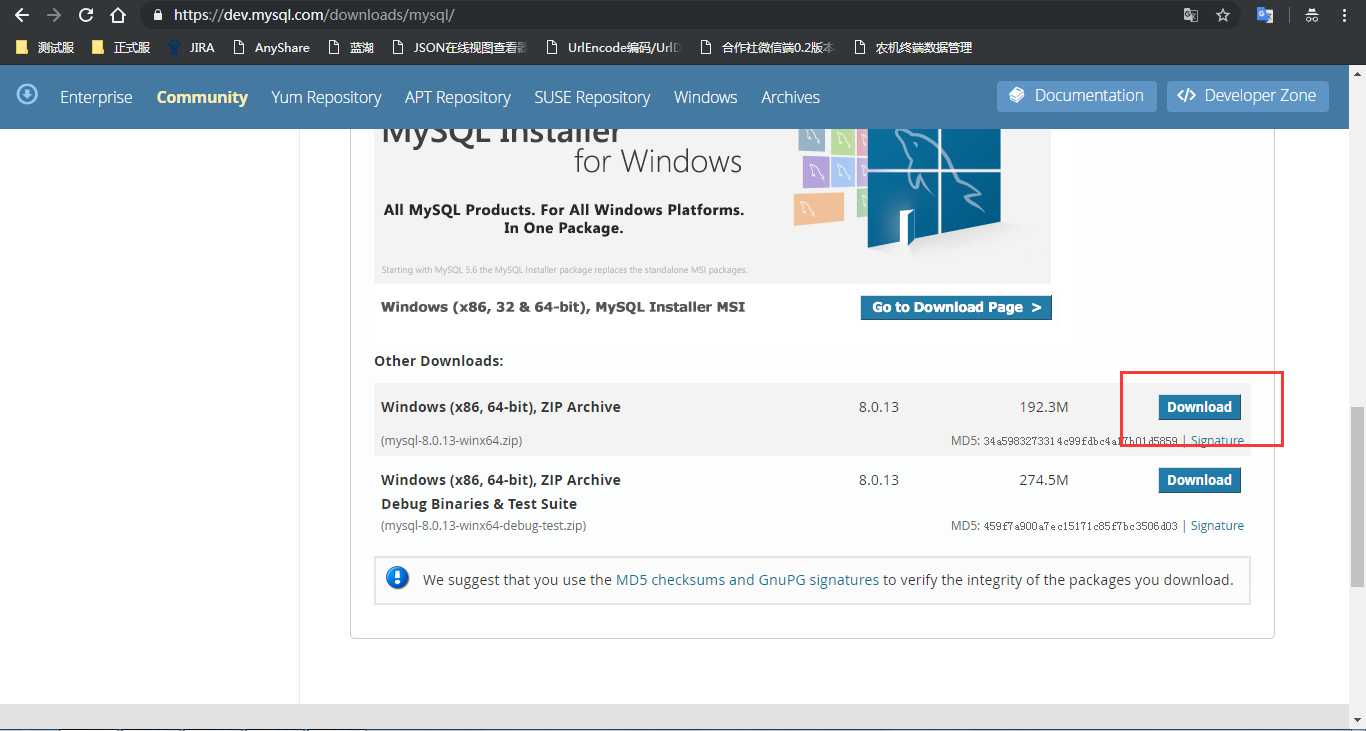Image resolution: width=1366 pixels, height=731 pixels.
Task: Open Signature link for mysql-8.0.13-winx64.zip
Action: pyautogui.click(x=1217, y=440)
